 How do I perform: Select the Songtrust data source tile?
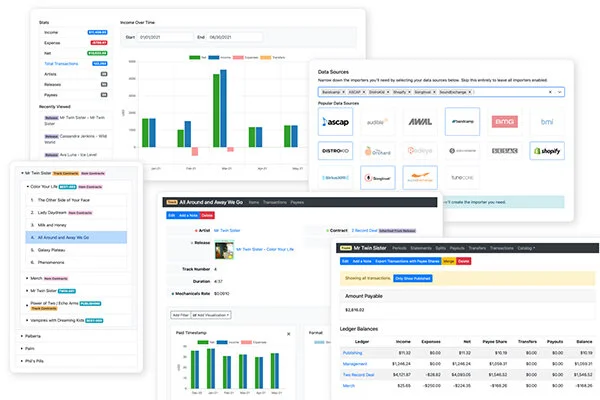click(x=377, y=178)
